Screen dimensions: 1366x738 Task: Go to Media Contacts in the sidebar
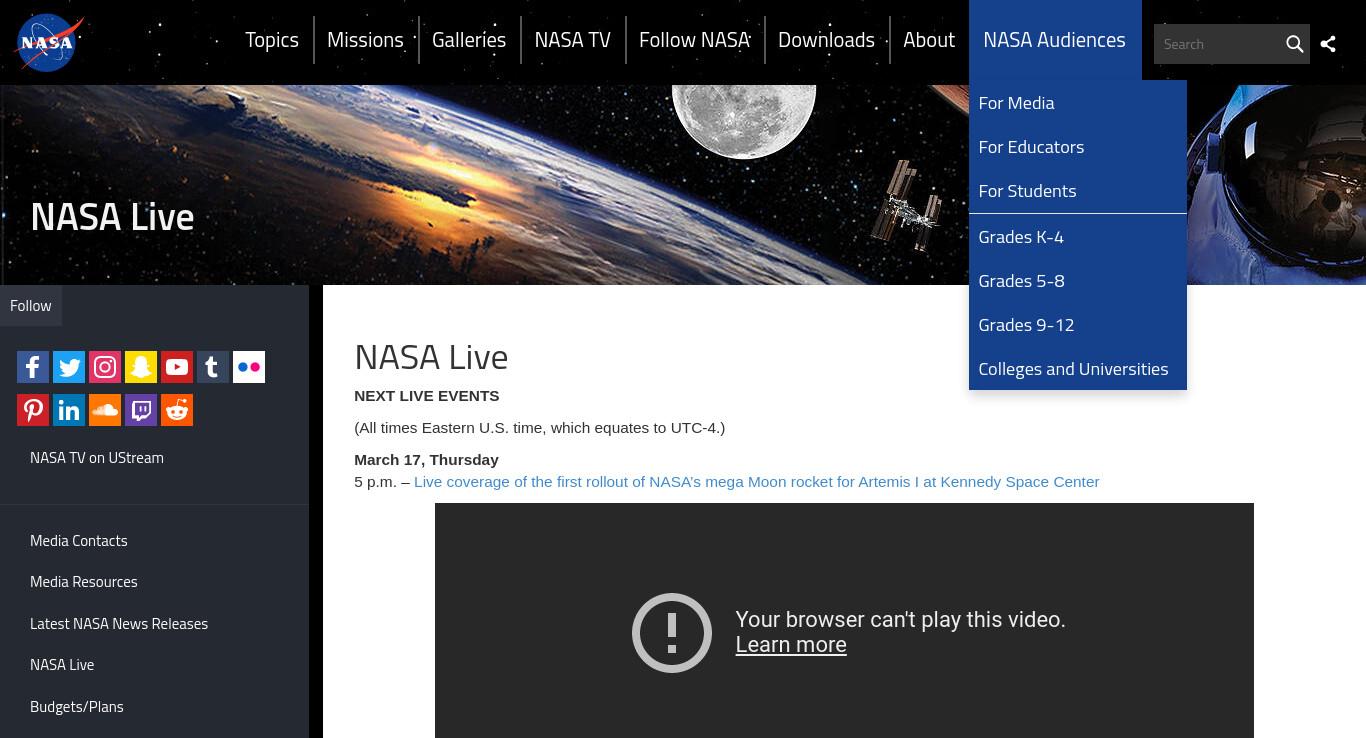[79, 541]
